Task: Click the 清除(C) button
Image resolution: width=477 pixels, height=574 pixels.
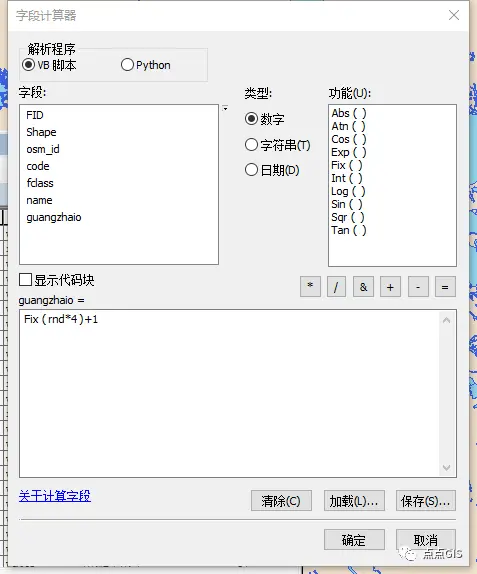Action: [x=281, y=500]
